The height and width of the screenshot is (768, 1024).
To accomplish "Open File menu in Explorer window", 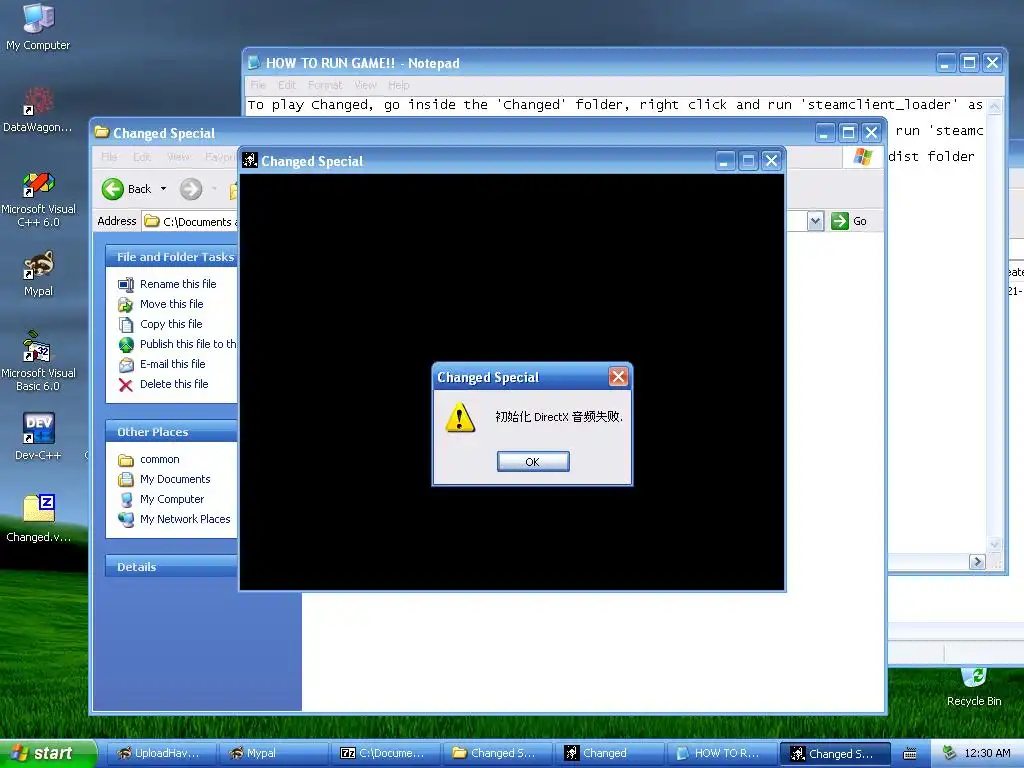I will [x=109, y=157].
